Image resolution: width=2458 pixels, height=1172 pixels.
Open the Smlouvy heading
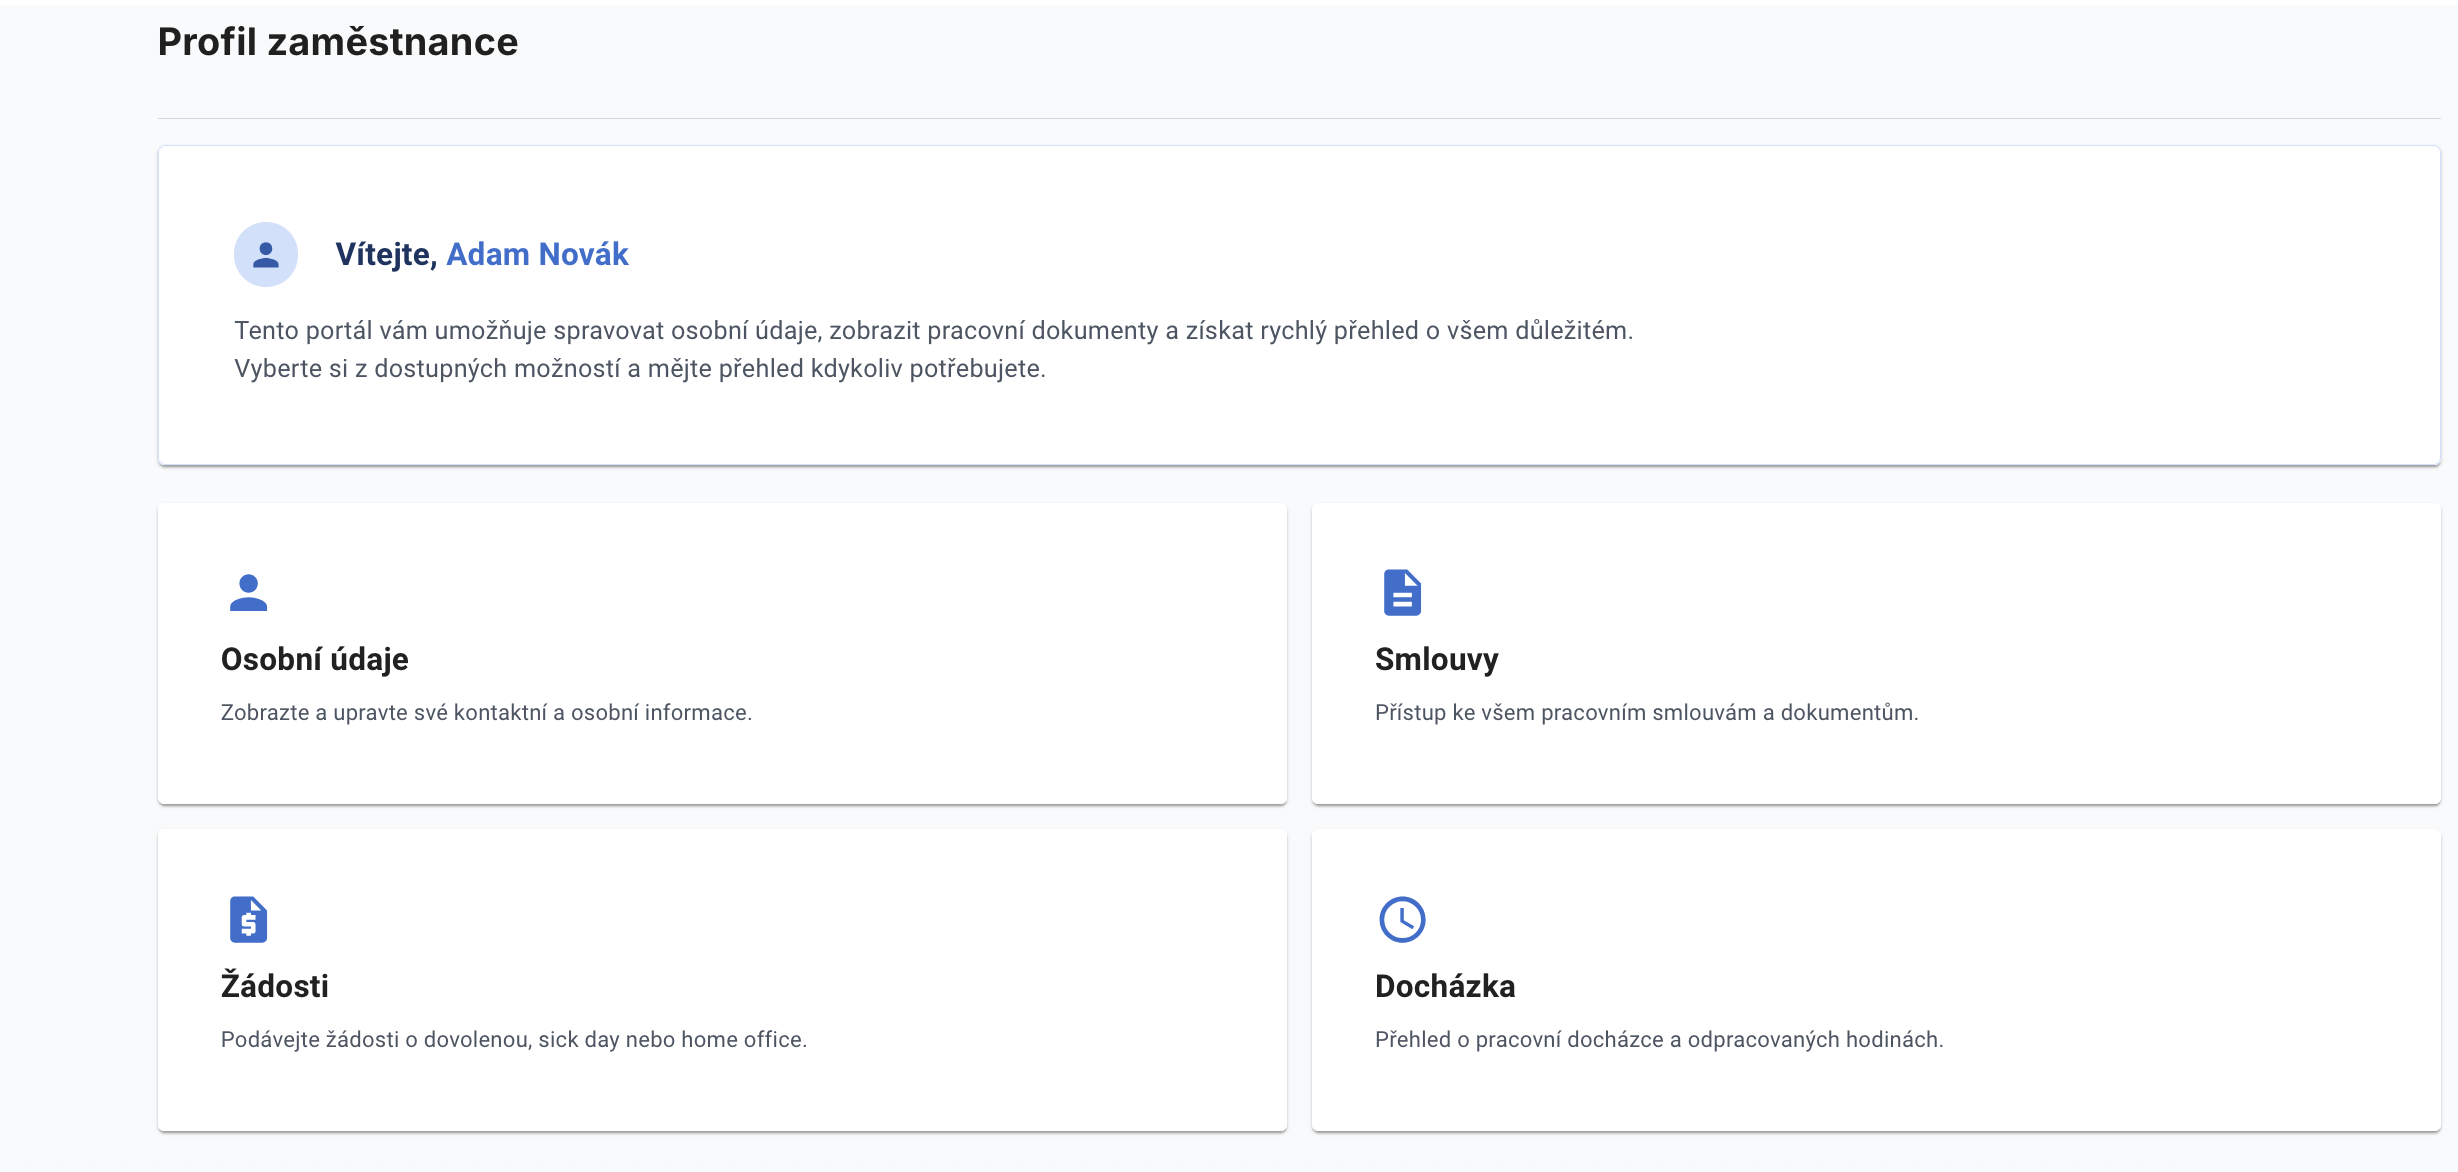pos(1436,660)
